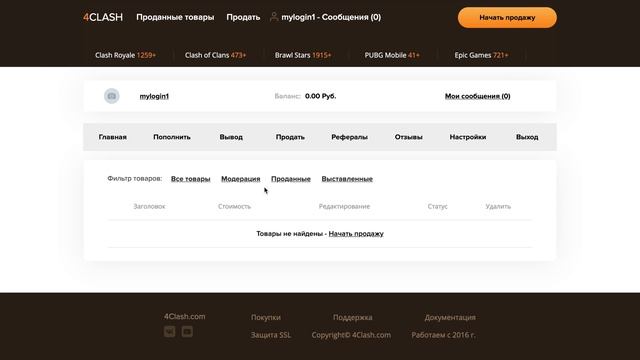Open the YouTube icon in footer
The width and height of the screenshot is (640, 360).
(x=187, y=331)
